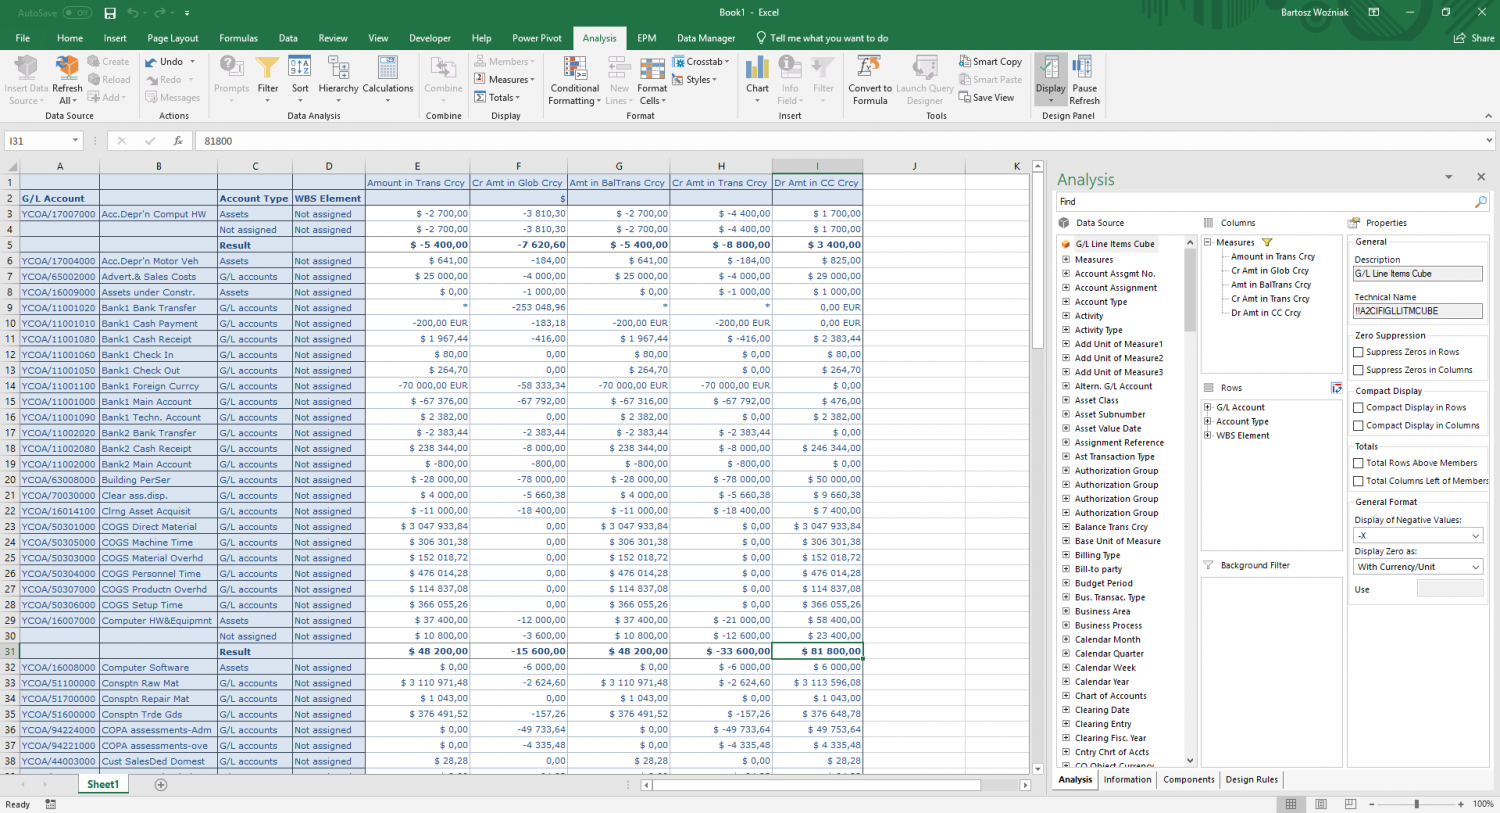Open the Information tab in the Analysis panel
This screenshot has height=813, width=1500.
click(x=1127, y=779)
